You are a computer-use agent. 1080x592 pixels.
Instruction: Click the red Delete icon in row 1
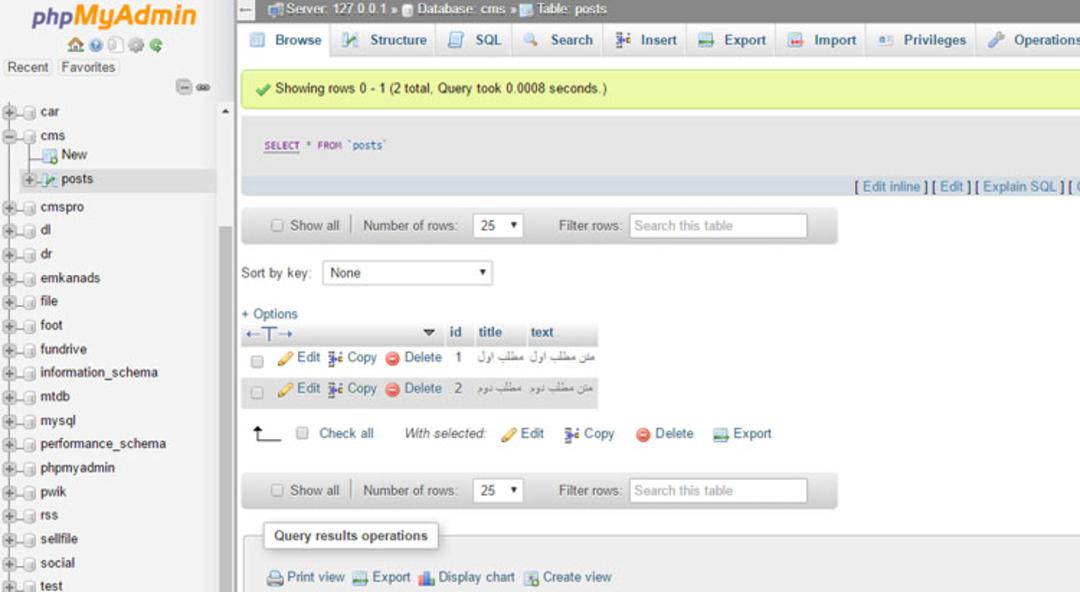click(393, 358)
